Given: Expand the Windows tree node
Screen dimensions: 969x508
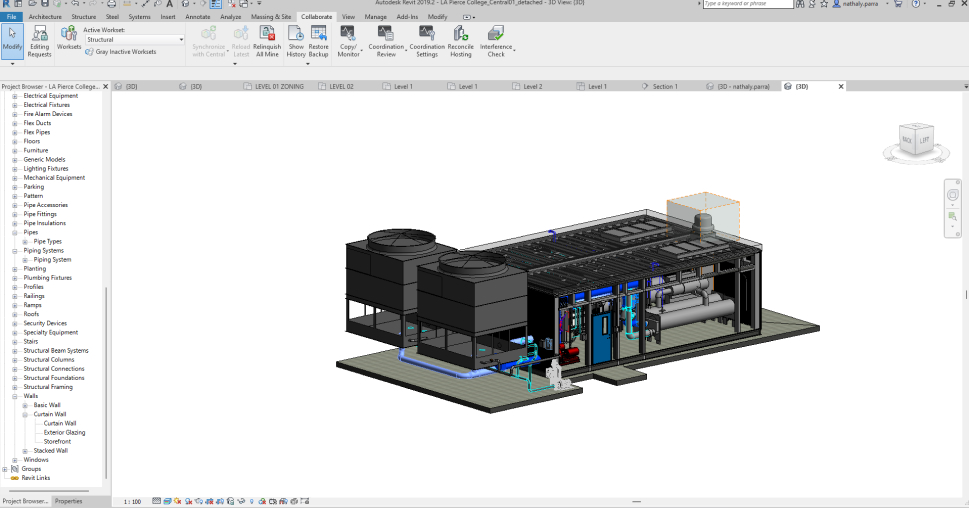Looking at the screenshot, I should coord(17,460).
